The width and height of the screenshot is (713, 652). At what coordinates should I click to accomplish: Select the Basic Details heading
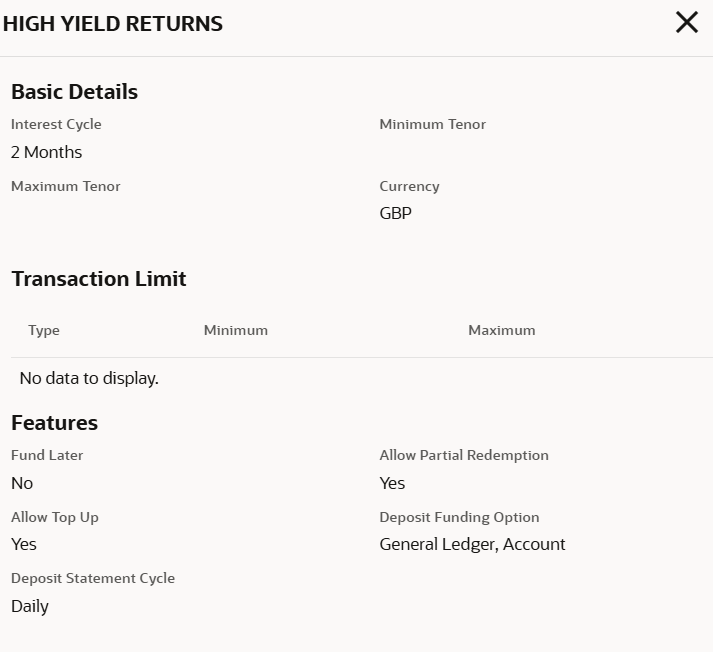coord(74,92)
